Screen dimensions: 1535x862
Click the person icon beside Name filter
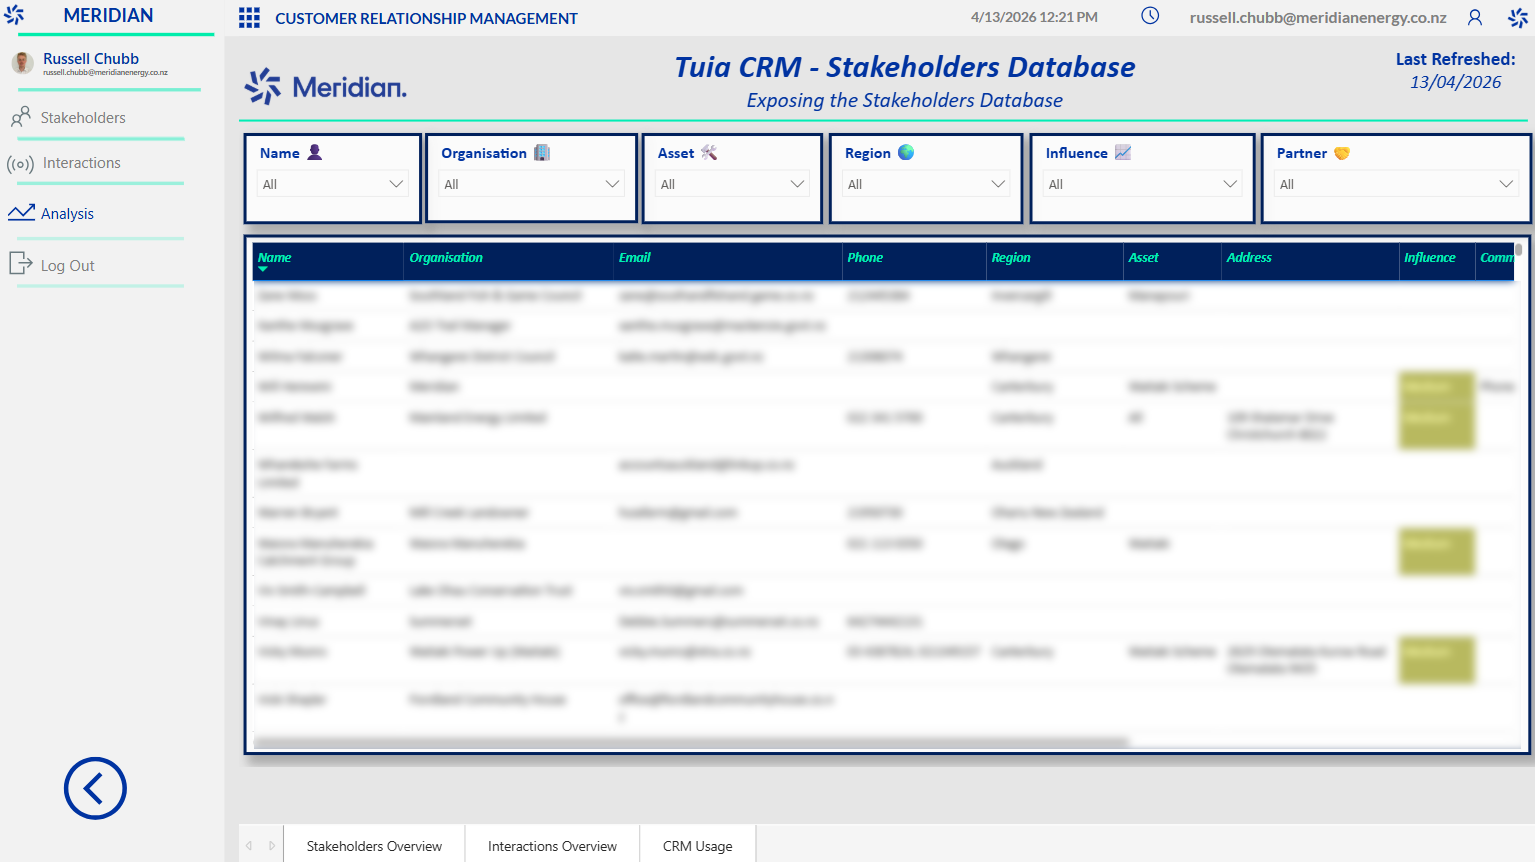pyautogui.click(x=315, y=152)
